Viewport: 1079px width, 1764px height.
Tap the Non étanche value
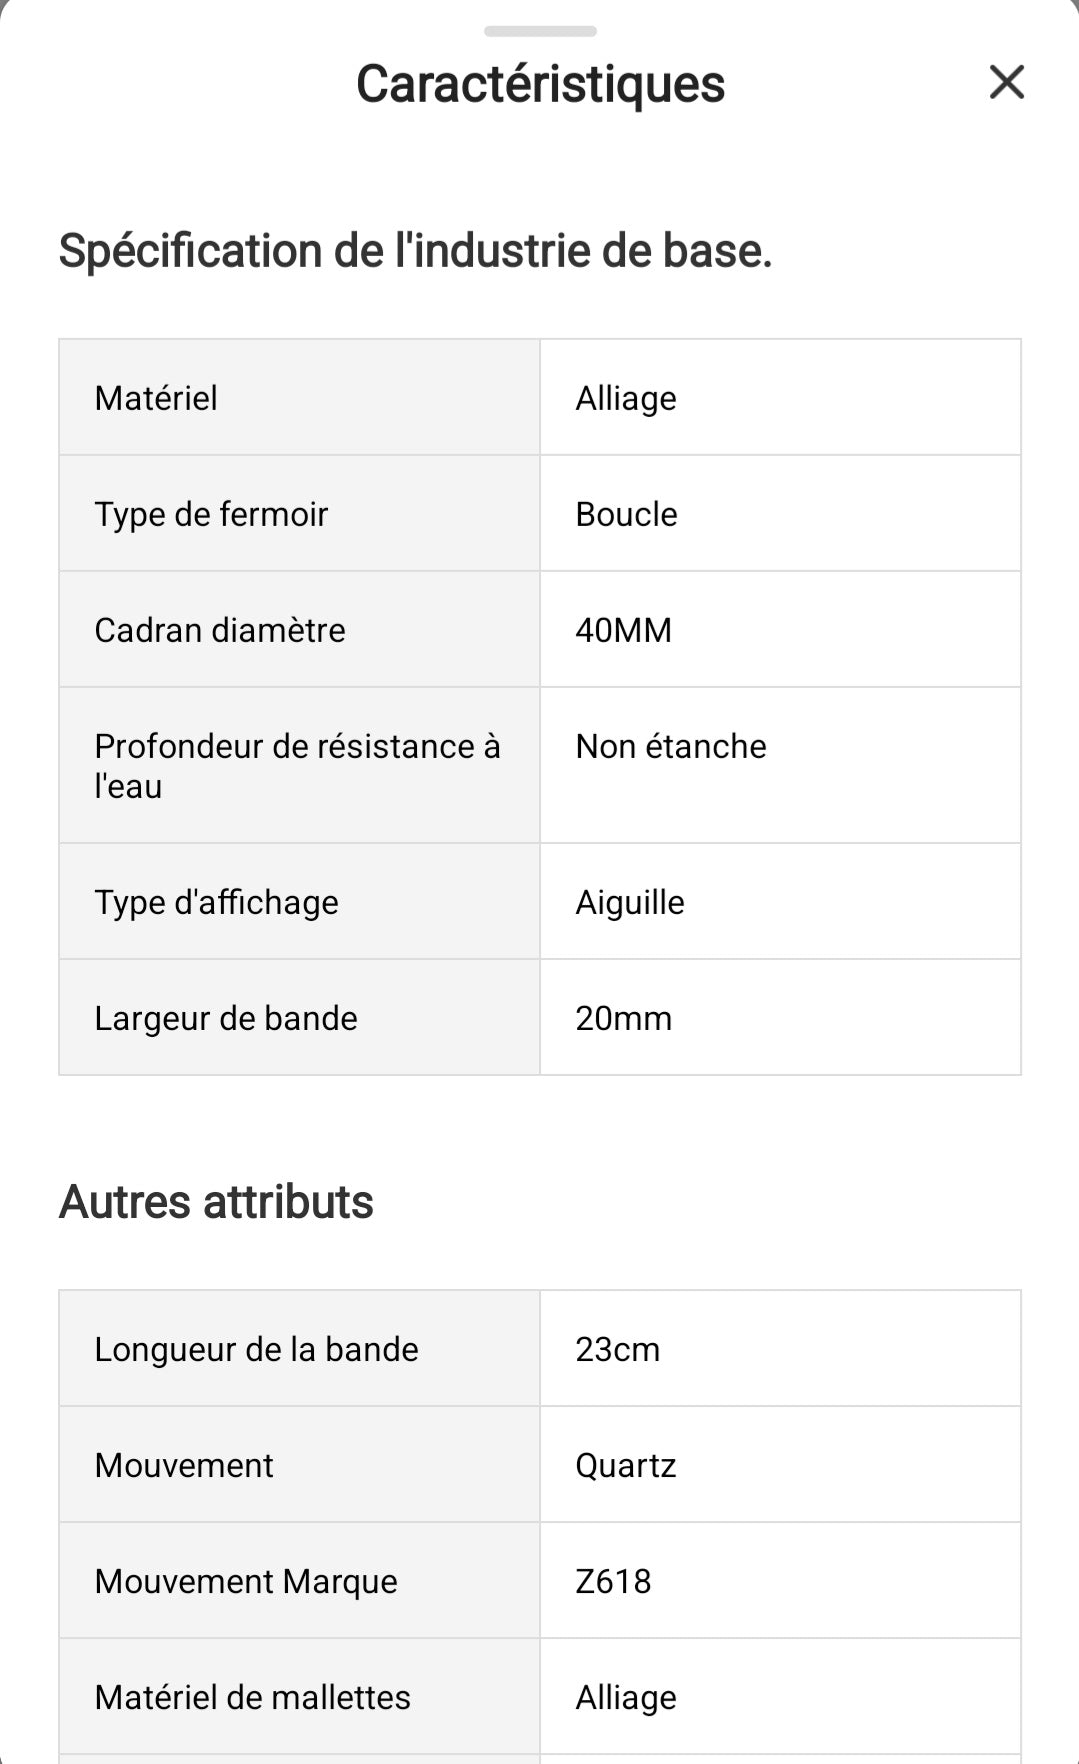click(670, 746)
